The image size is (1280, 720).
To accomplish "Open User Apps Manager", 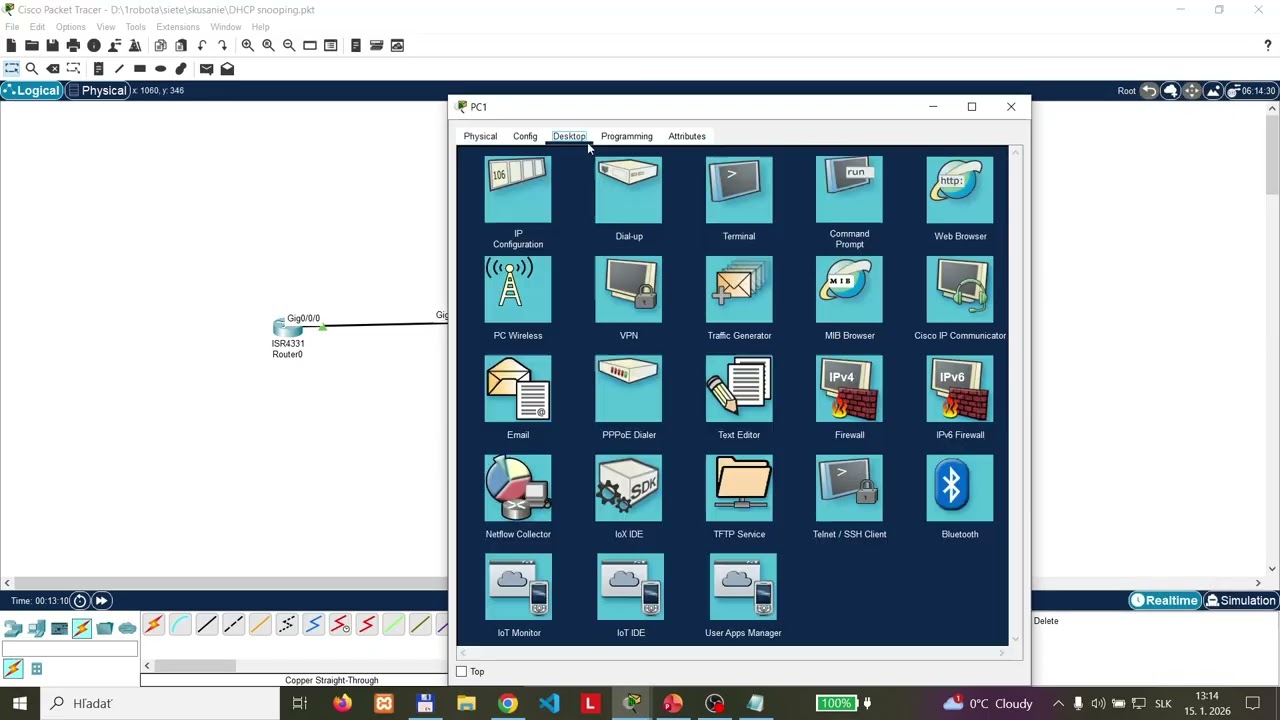I will [x=743, y=595].
